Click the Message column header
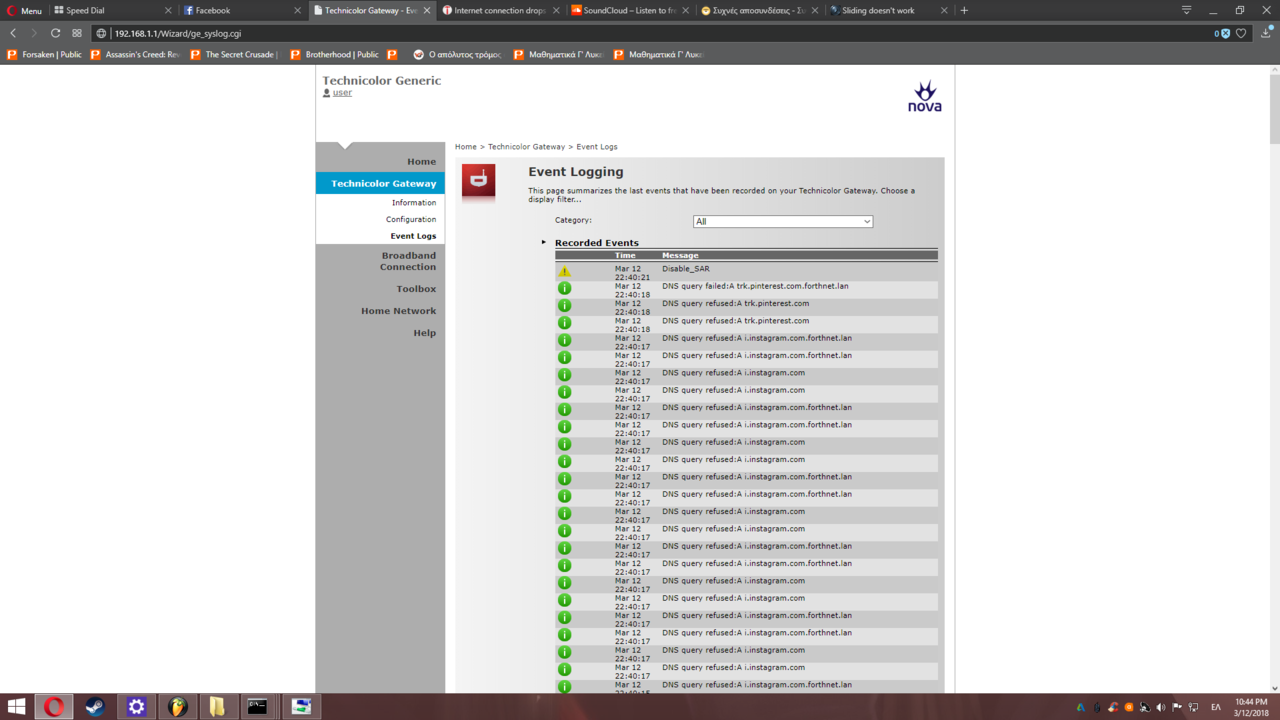Viewport: 1280px width, 720px height. pyautogui.click(x=680, y=256)
